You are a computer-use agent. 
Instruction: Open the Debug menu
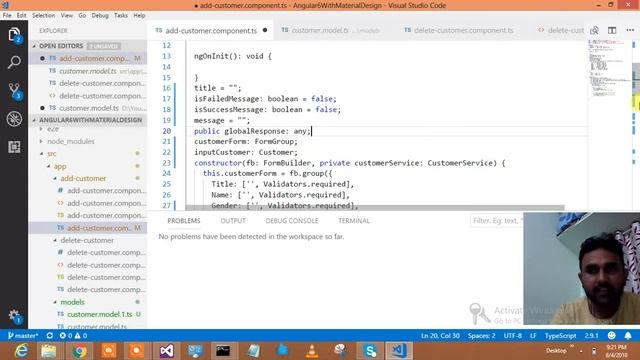[x=100, y=16]
